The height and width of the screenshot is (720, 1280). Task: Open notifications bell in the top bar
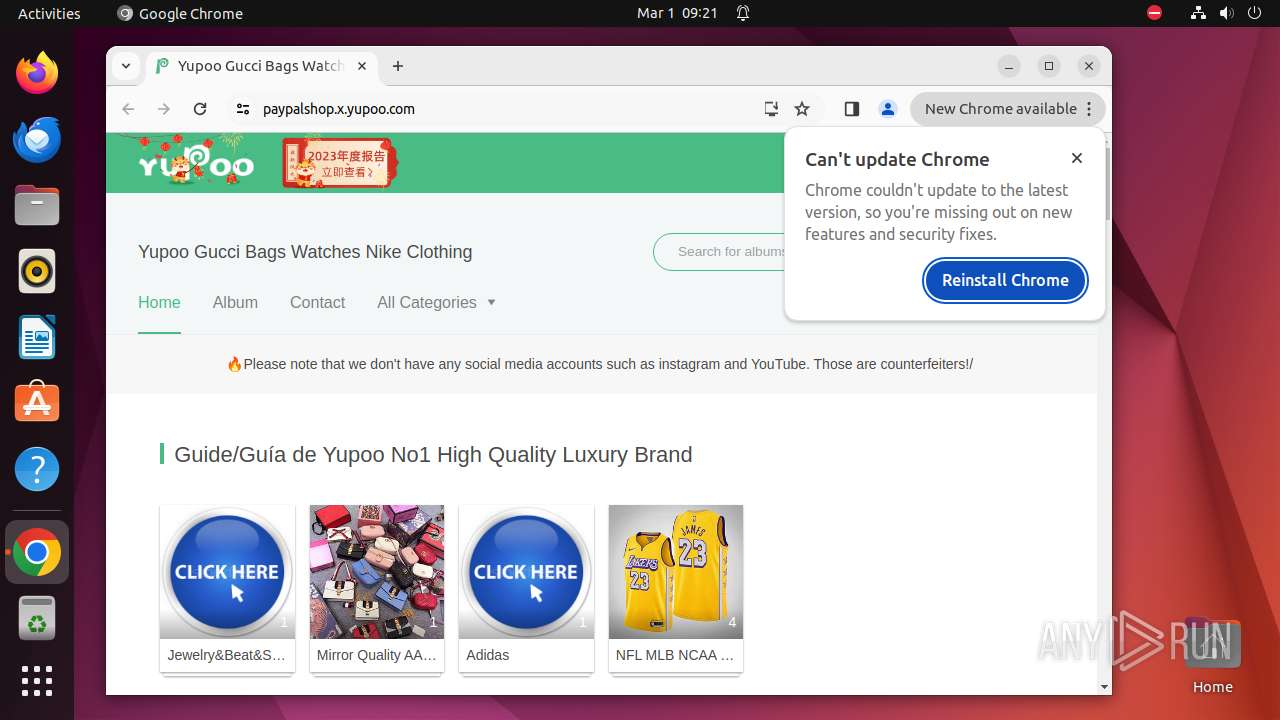tap(743, 13)
